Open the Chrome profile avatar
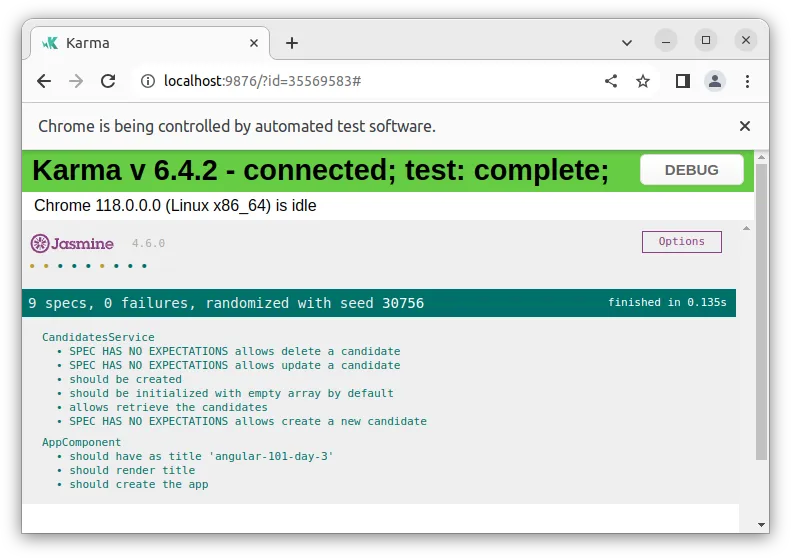 click(715, 81)
